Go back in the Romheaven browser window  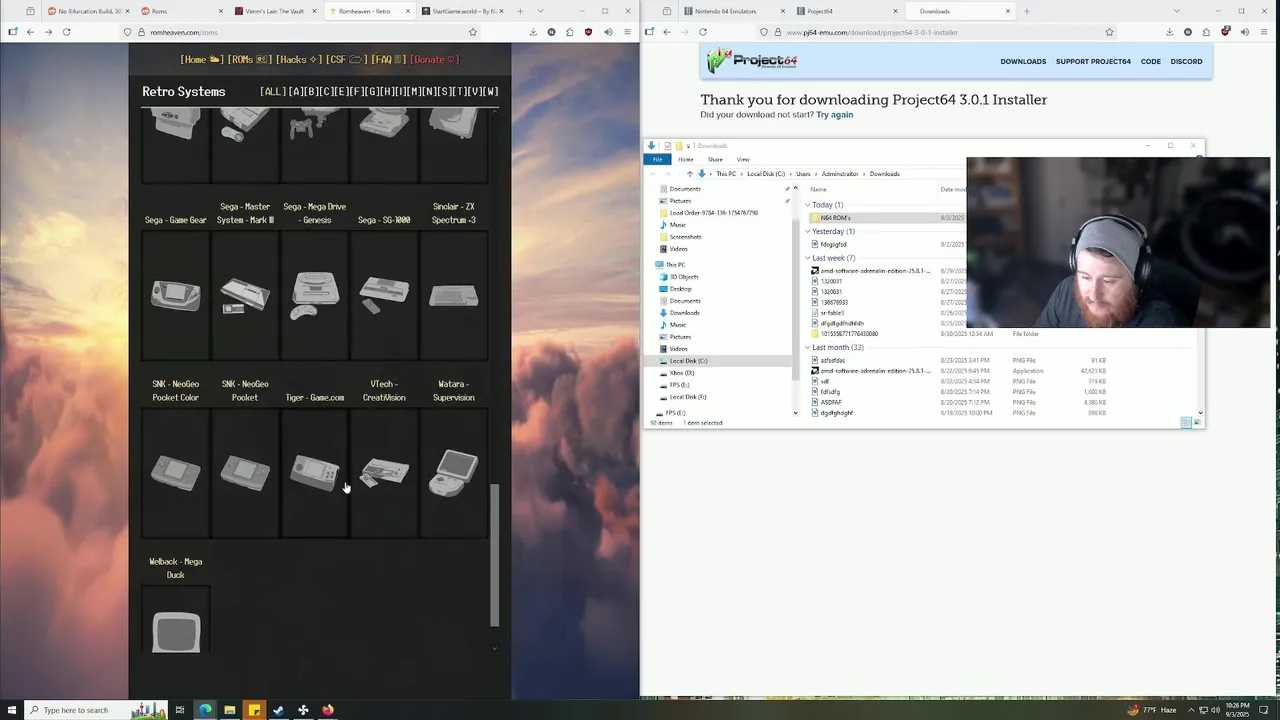tap(30, 32)
